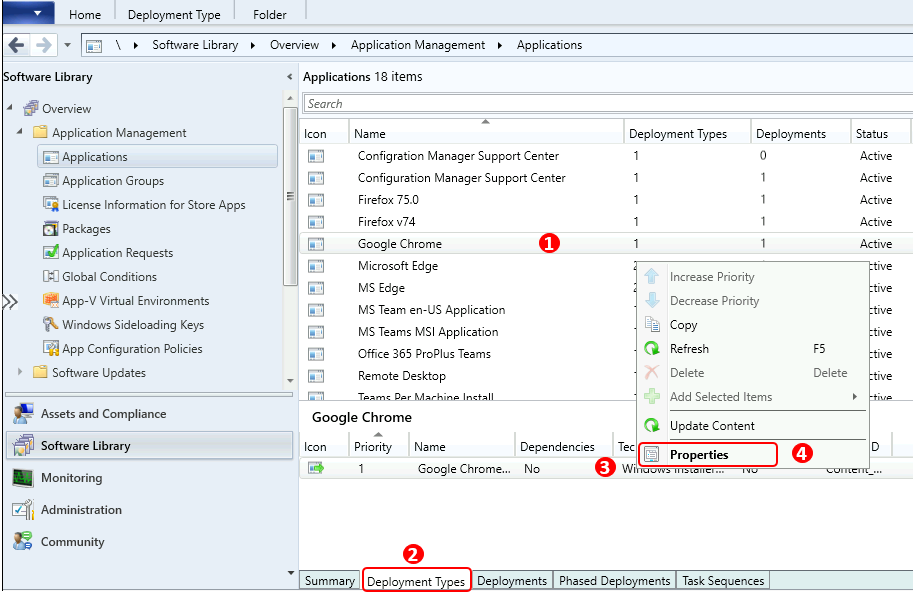This screenshot has width=918, height=595.
Task: Click the App-V Virtual Environments icon
Action: (51, 300)
